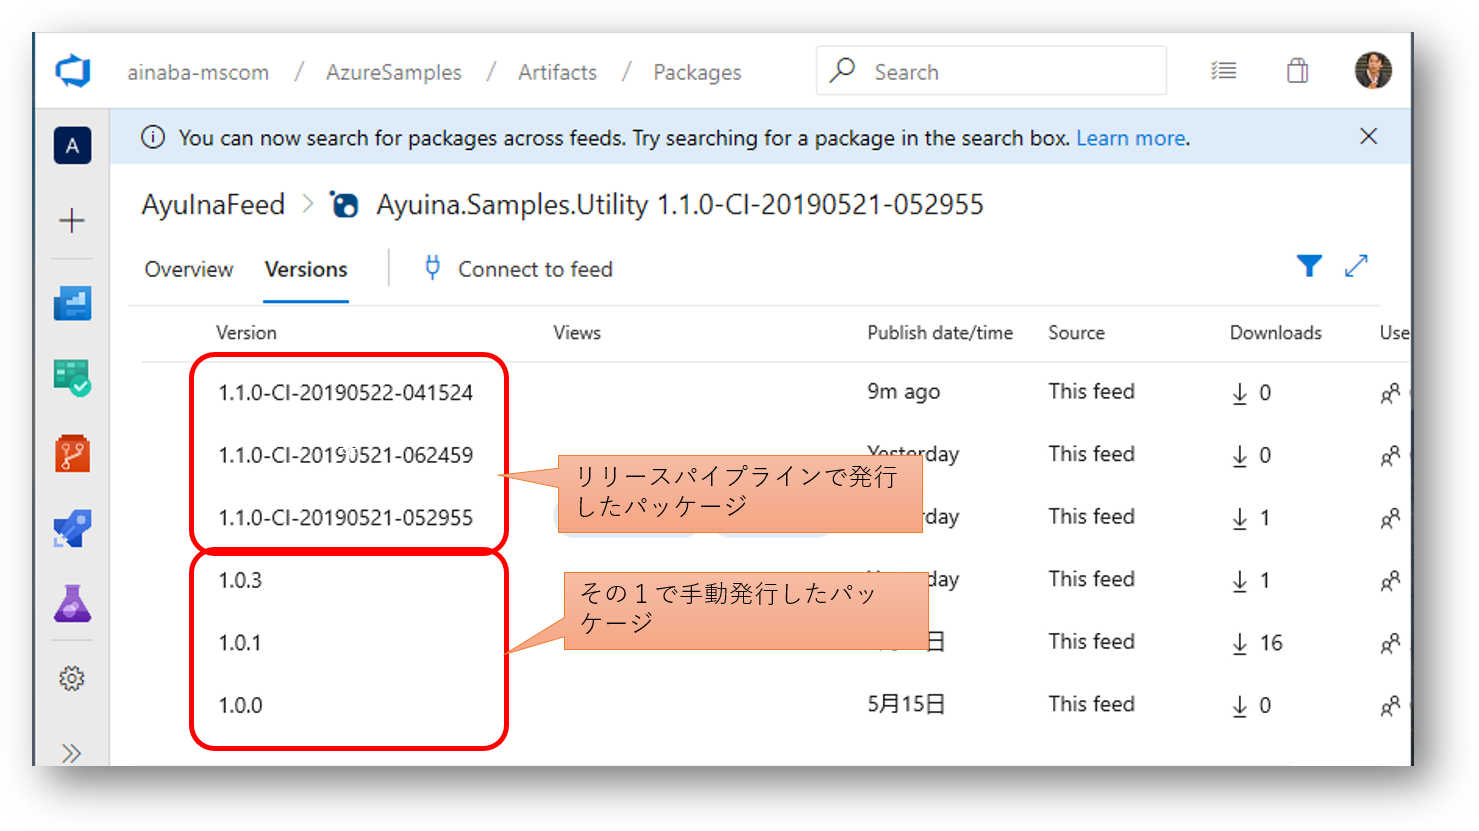Image resolution: width=1479 pixels, height=831 pixels.
Task: Open Test Plans flask icon
Action: pyautogui.click(x=72, y=603)
